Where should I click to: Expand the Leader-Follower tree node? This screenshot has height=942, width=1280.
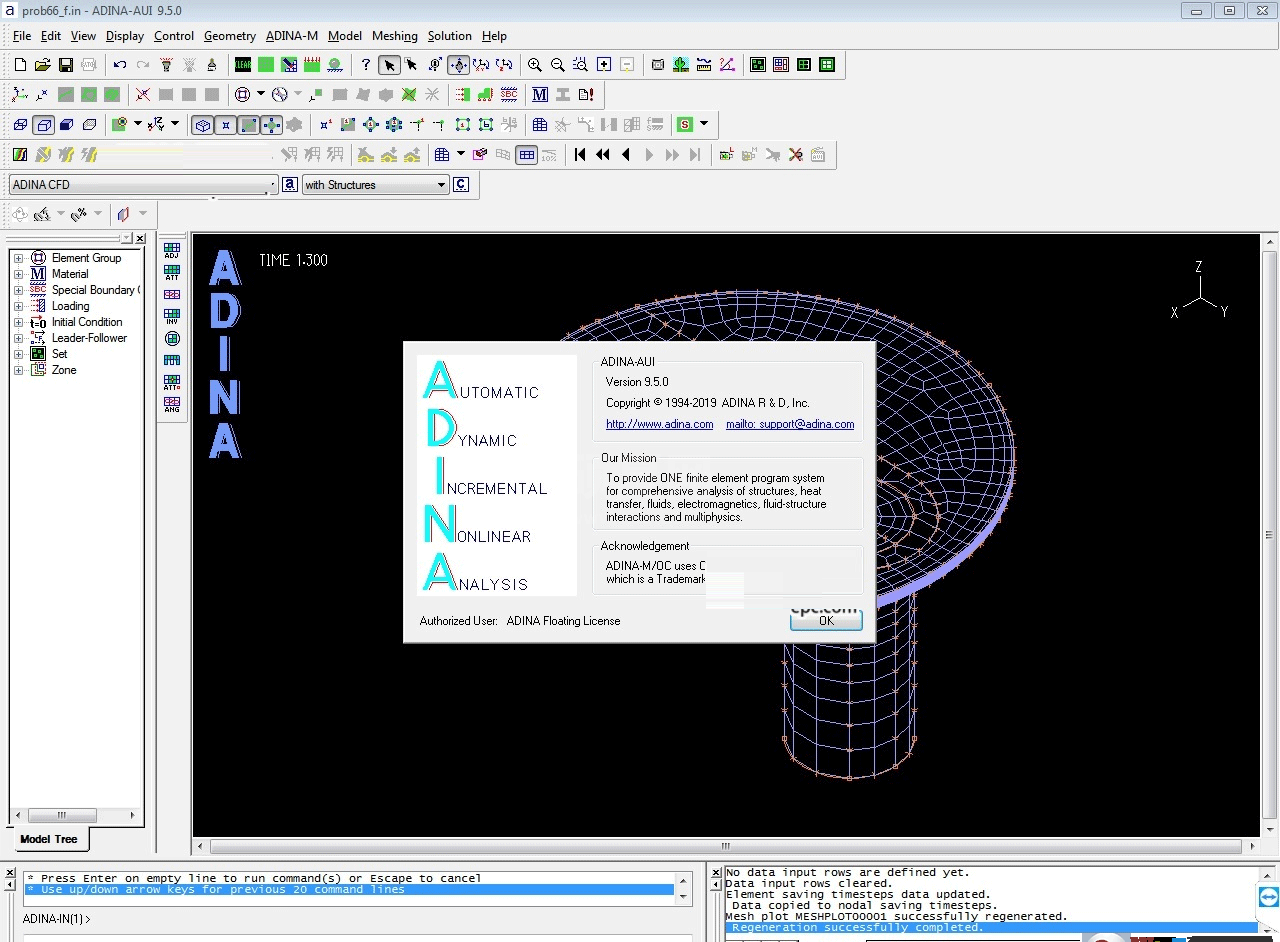(x=18, y=338)
